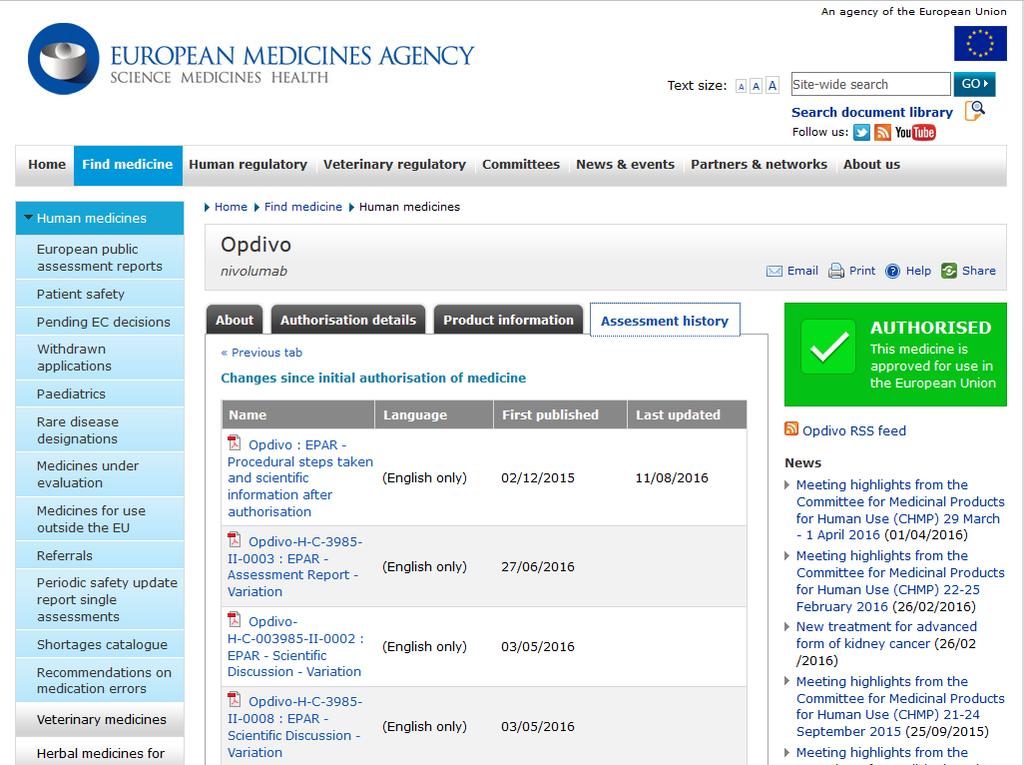
Task: Open the Home navigation menu item
Action: tap(46, 165)
